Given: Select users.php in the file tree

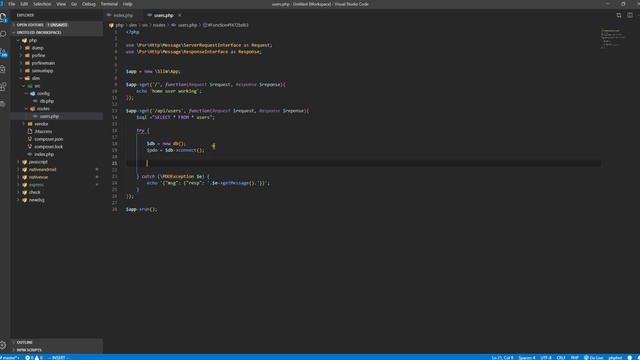Looking at the screenshot, I should (x=57, y=116).
